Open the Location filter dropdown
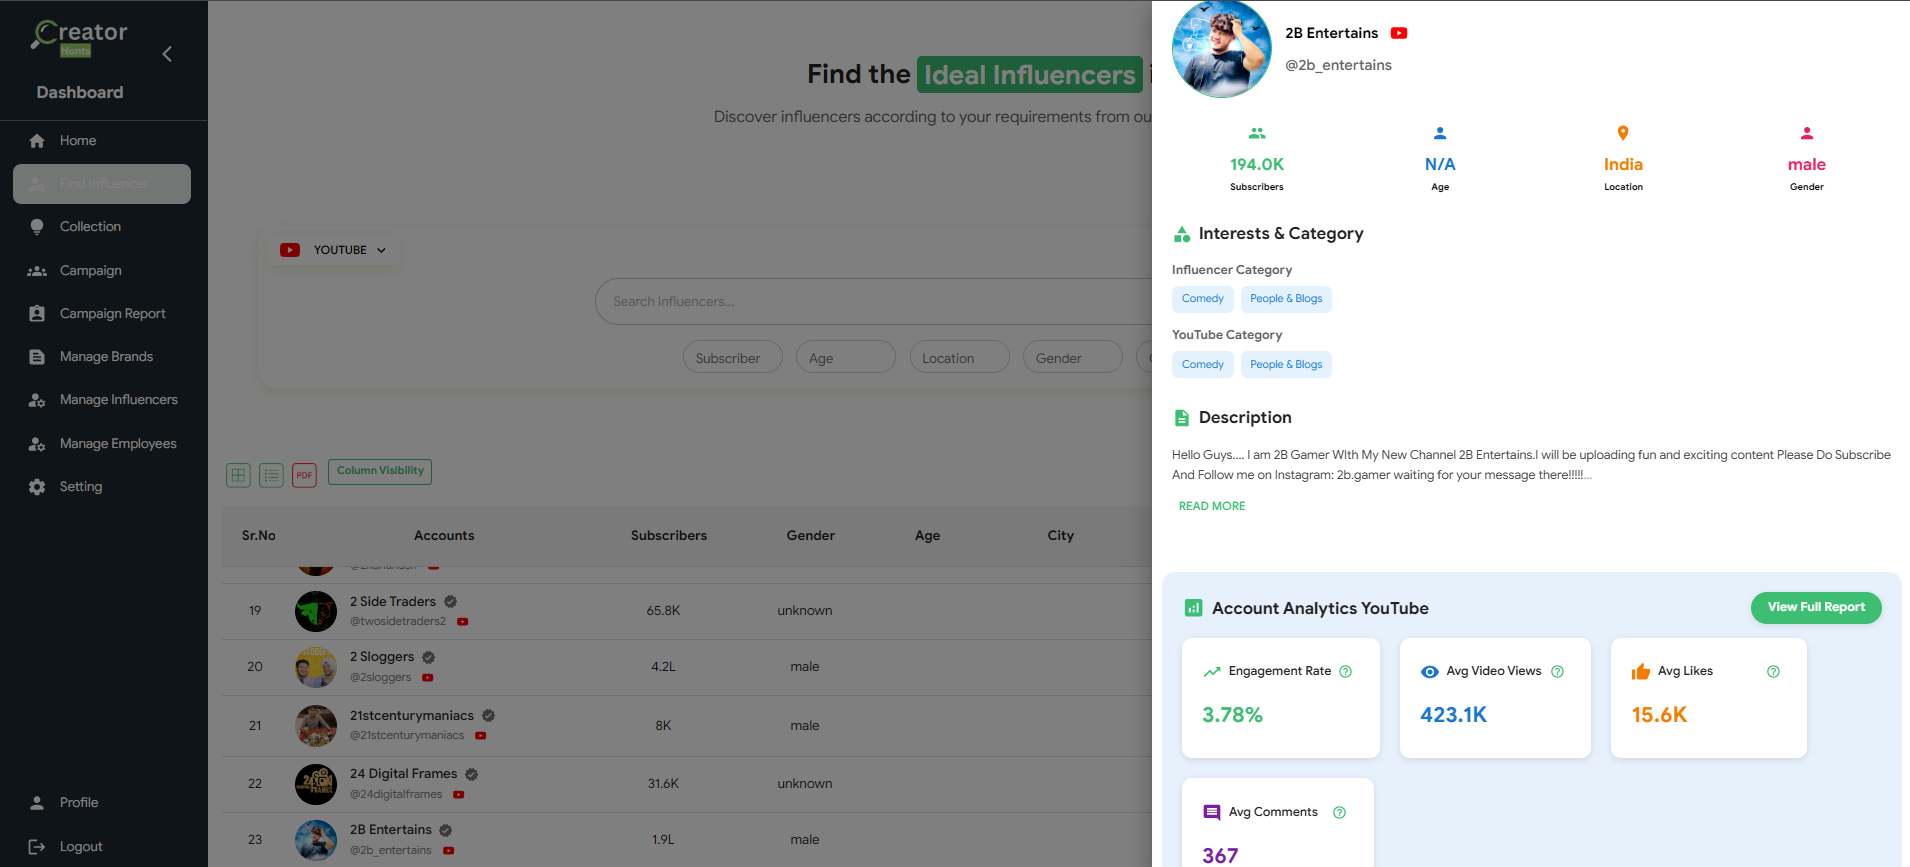 [x=958, y=358]
